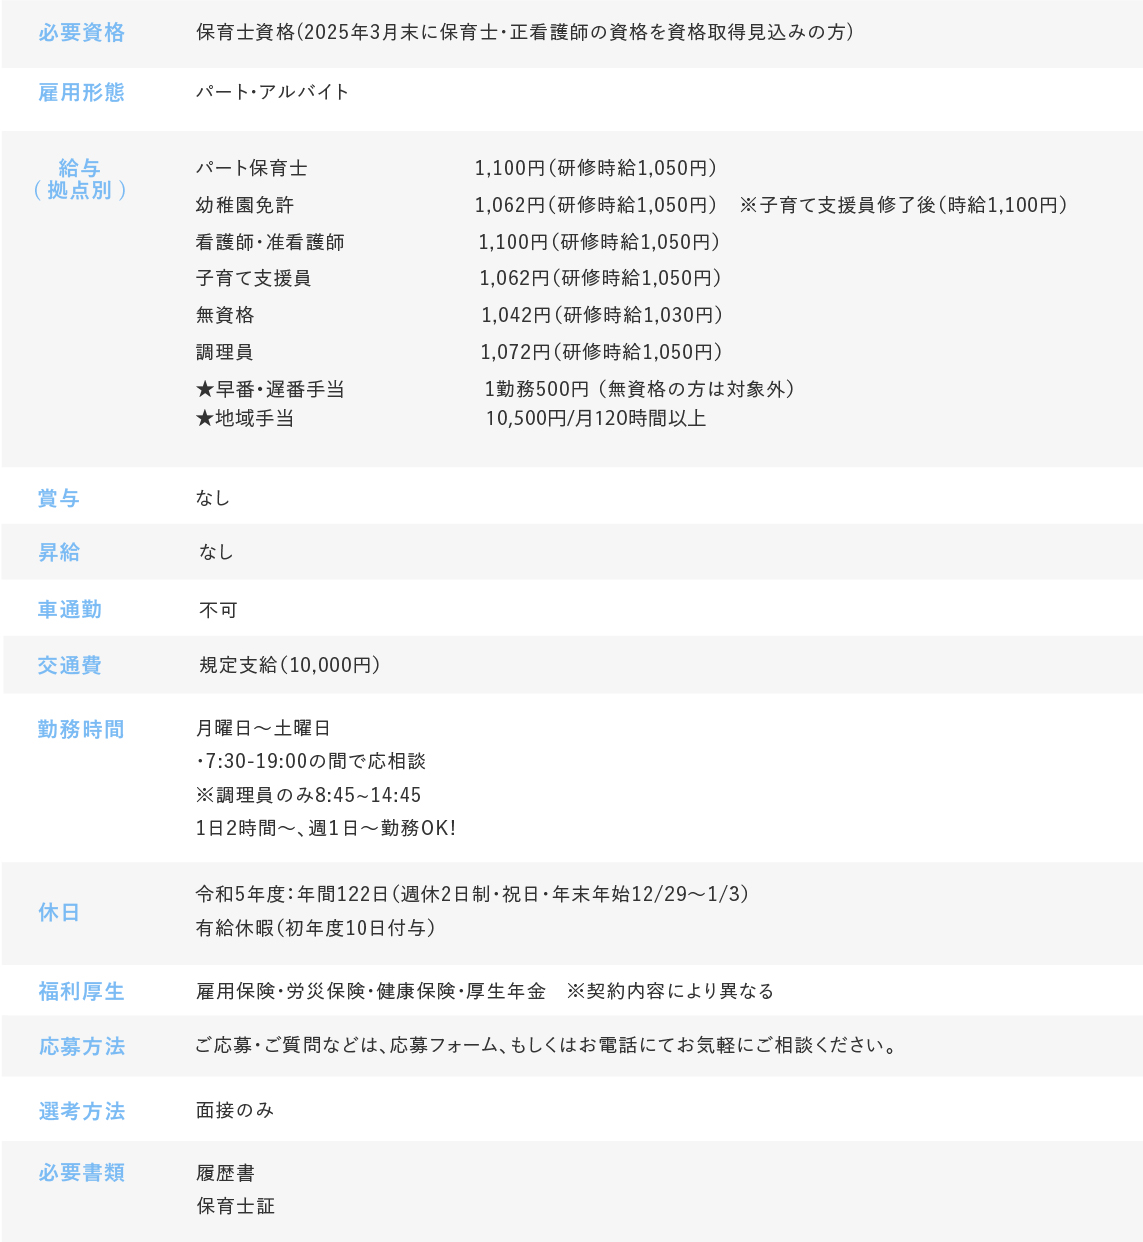Select the 7:30-19:00 working hours line
The width and height of the screenshot is (1143, 1242).
[311, 761]
